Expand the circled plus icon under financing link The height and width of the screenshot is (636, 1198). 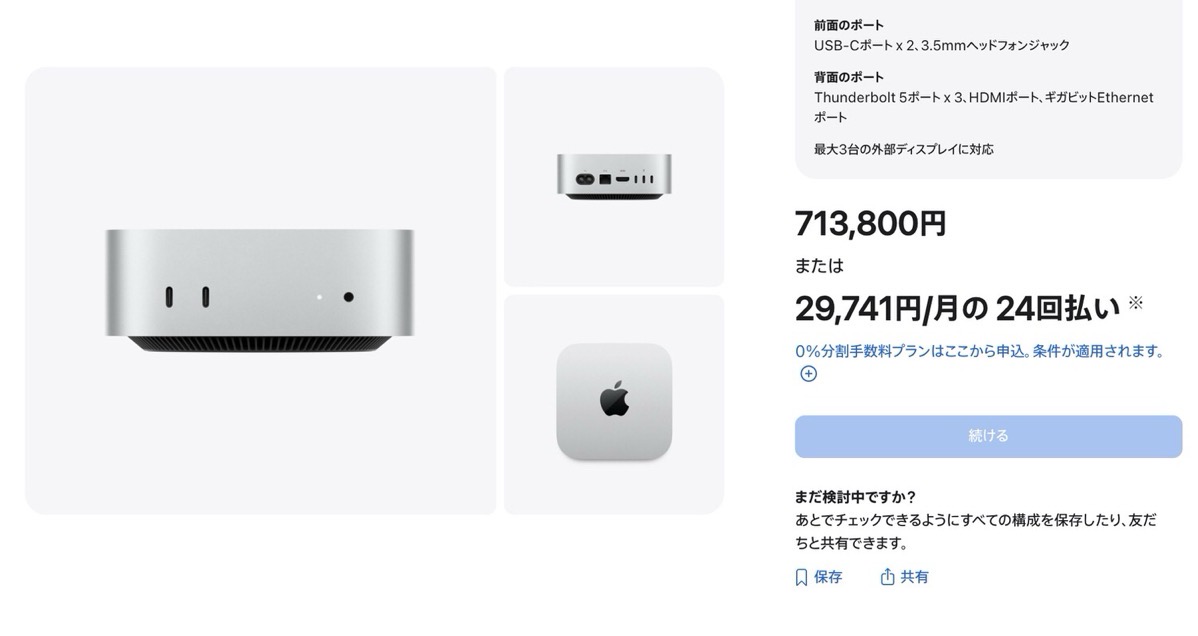point(808,373)
